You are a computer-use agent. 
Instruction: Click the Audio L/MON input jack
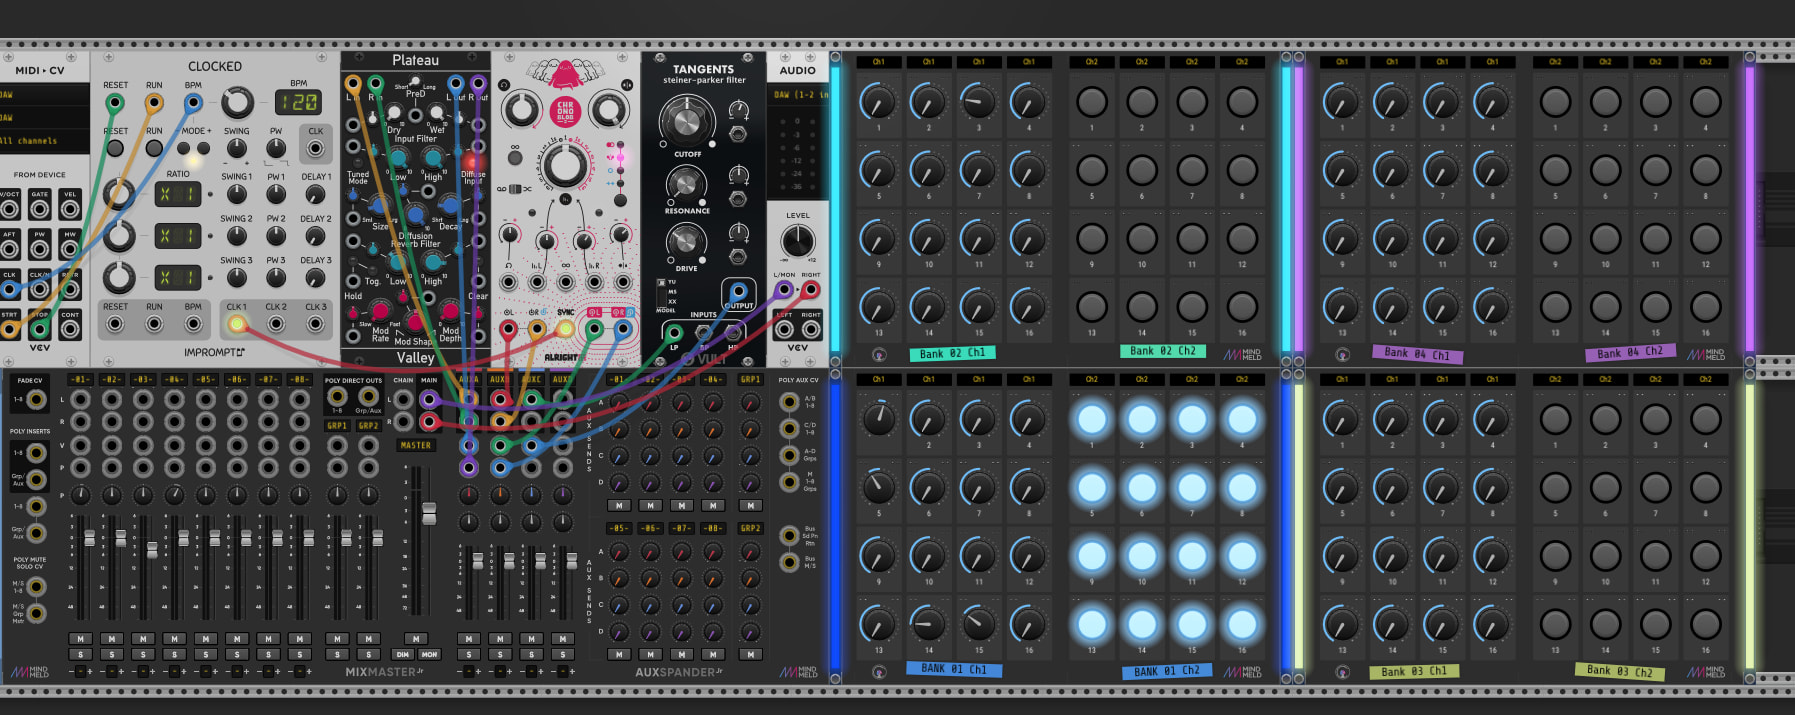784,291
